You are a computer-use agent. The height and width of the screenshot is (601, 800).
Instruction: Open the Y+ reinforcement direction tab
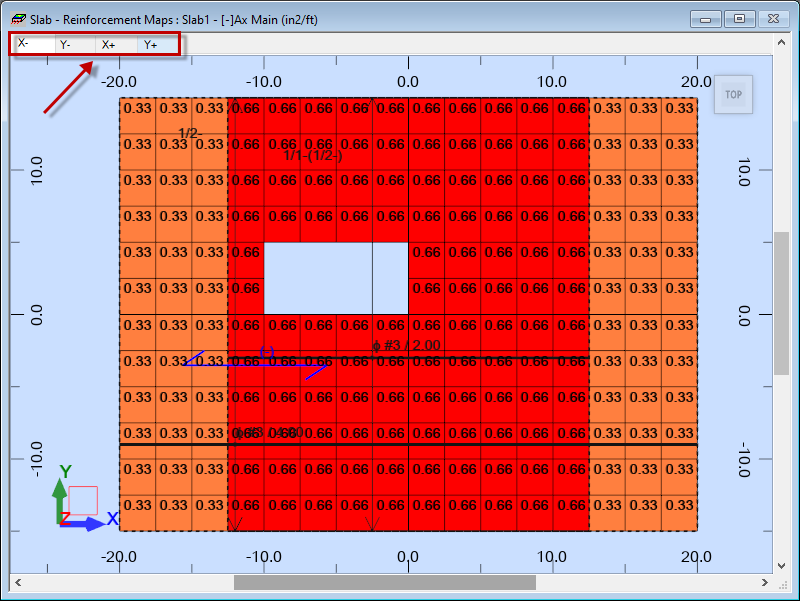click(151, 44)
